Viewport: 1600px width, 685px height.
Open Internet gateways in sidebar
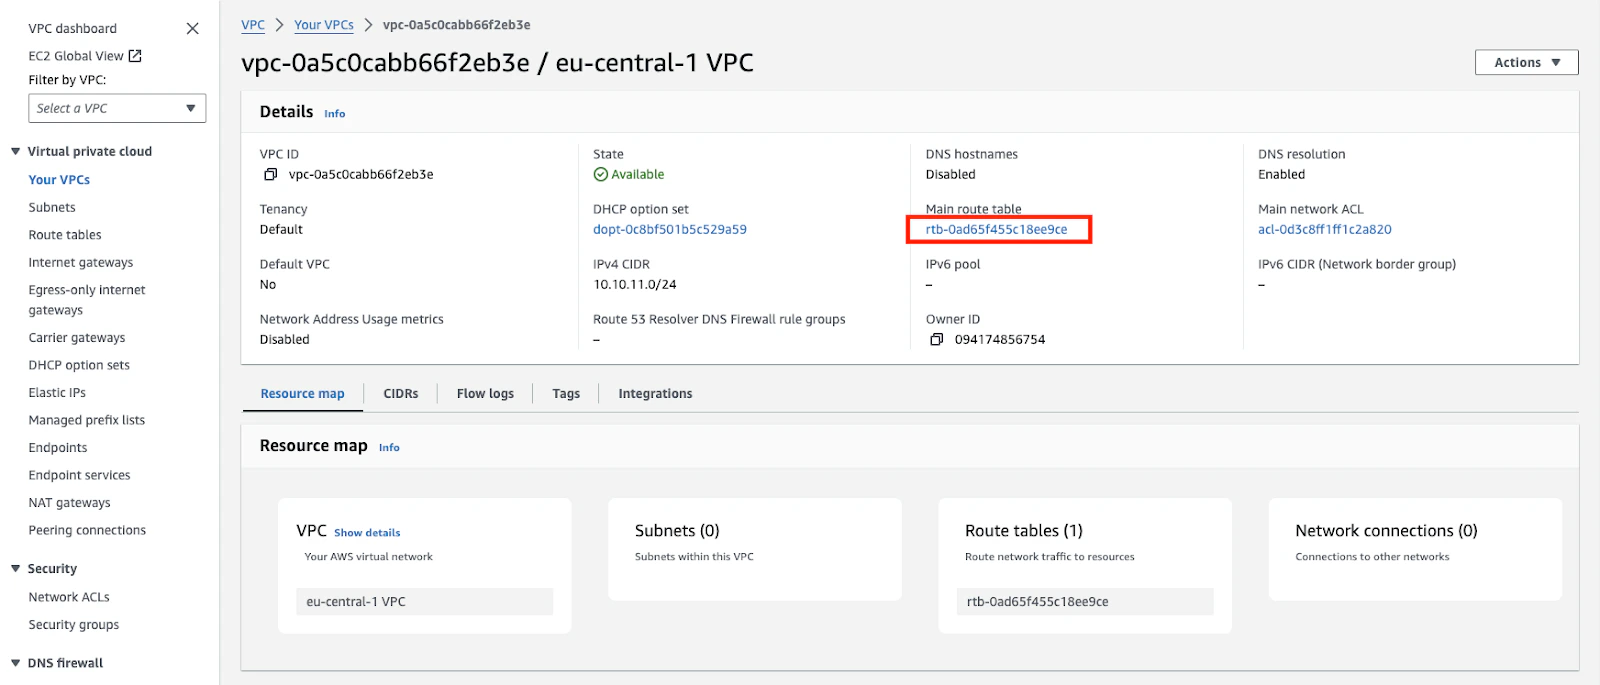click(81, 263)
